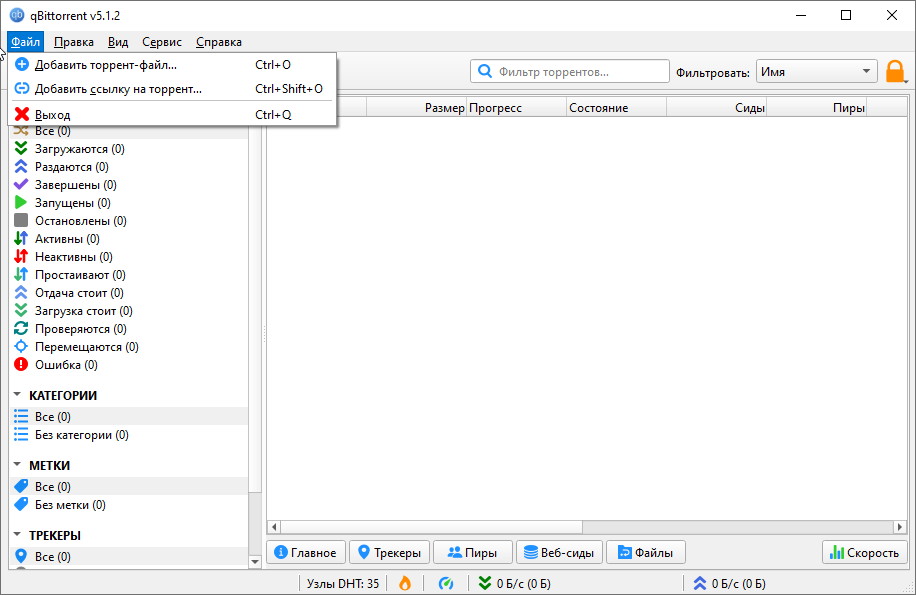916x595 pixels.
Task: Click the icon beside Перемещаются
Action: pos(21,346)
